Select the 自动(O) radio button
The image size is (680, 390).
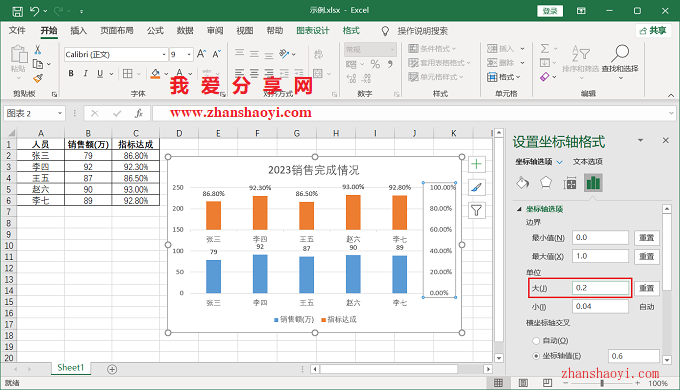(536, 341)
